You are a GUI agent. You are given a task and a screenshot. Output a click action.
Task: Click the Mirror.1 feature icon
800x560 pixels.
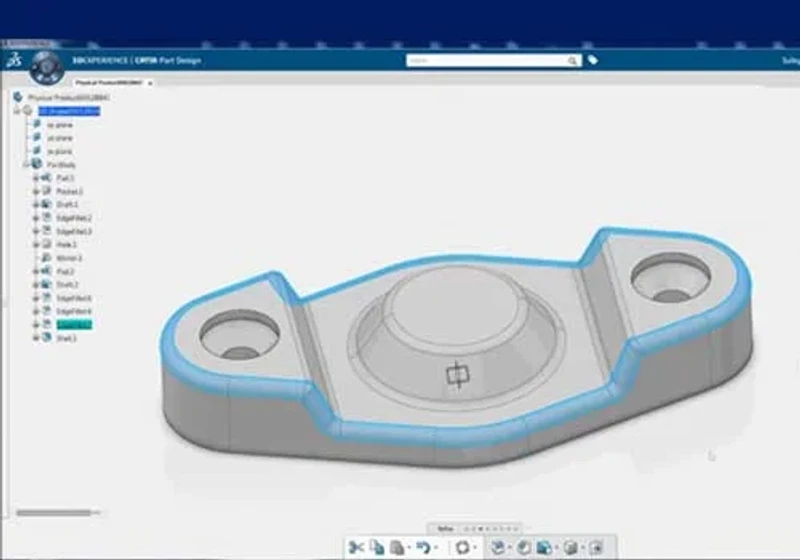coord(46,258)
